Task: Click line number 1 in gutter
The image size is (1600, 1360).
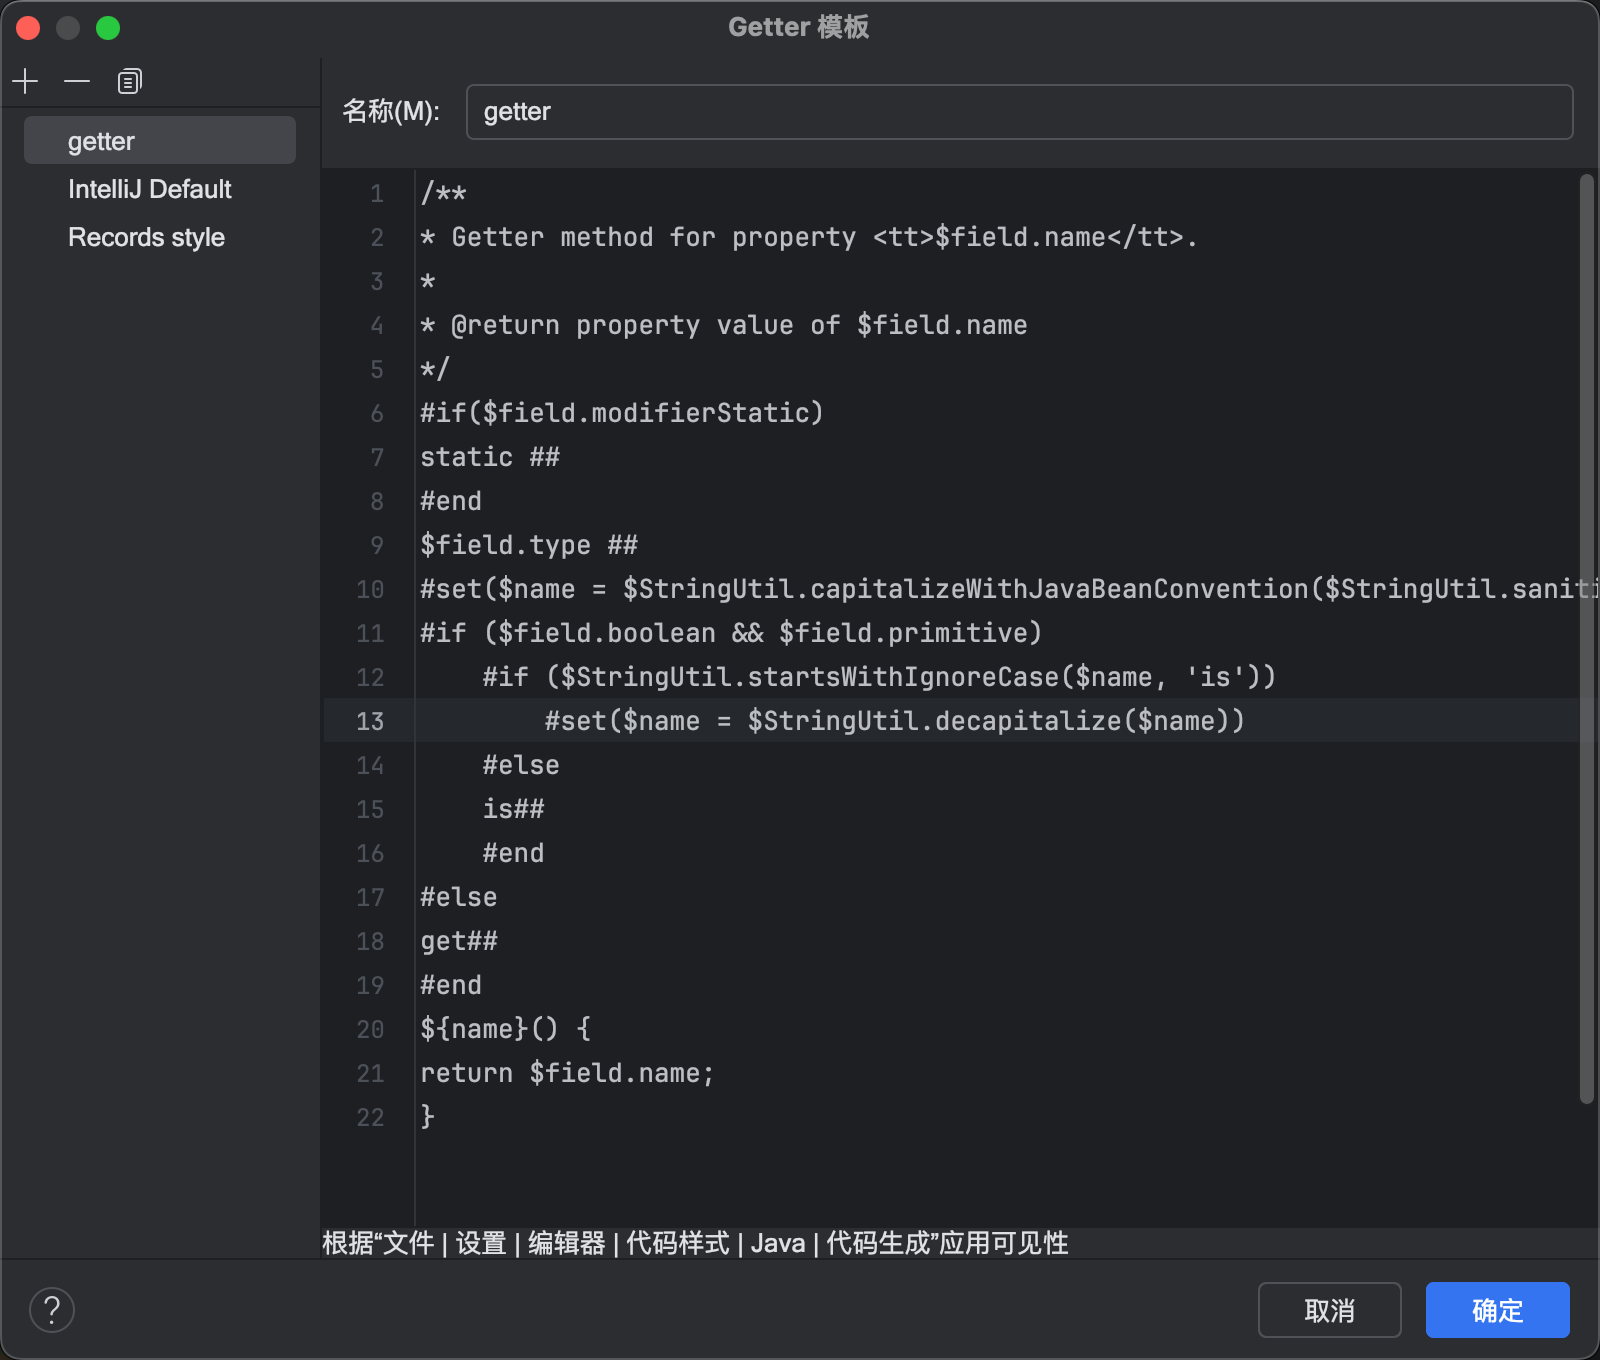Action: click(377, 193)
